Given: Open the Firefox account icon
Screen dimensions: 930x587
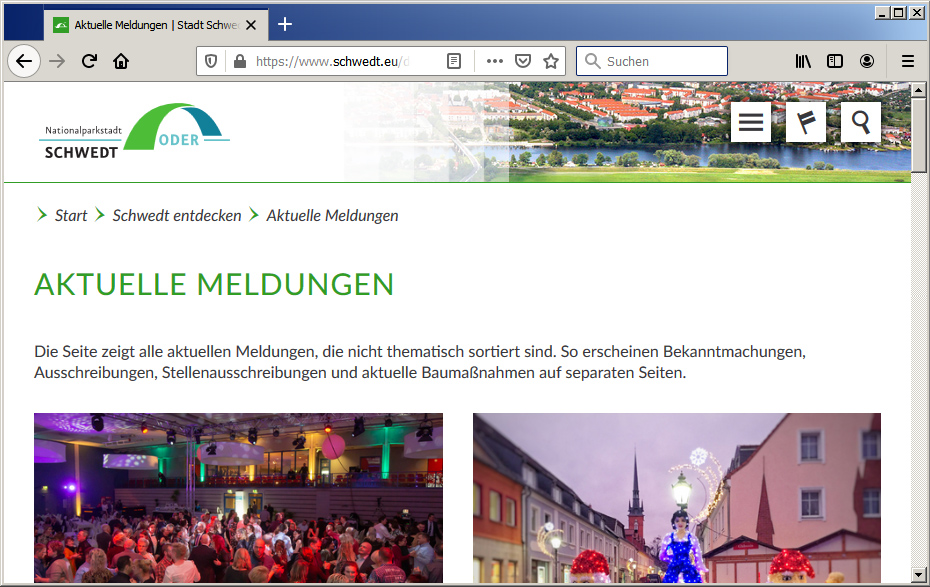Looking at the screenshot, I should 867,61.
